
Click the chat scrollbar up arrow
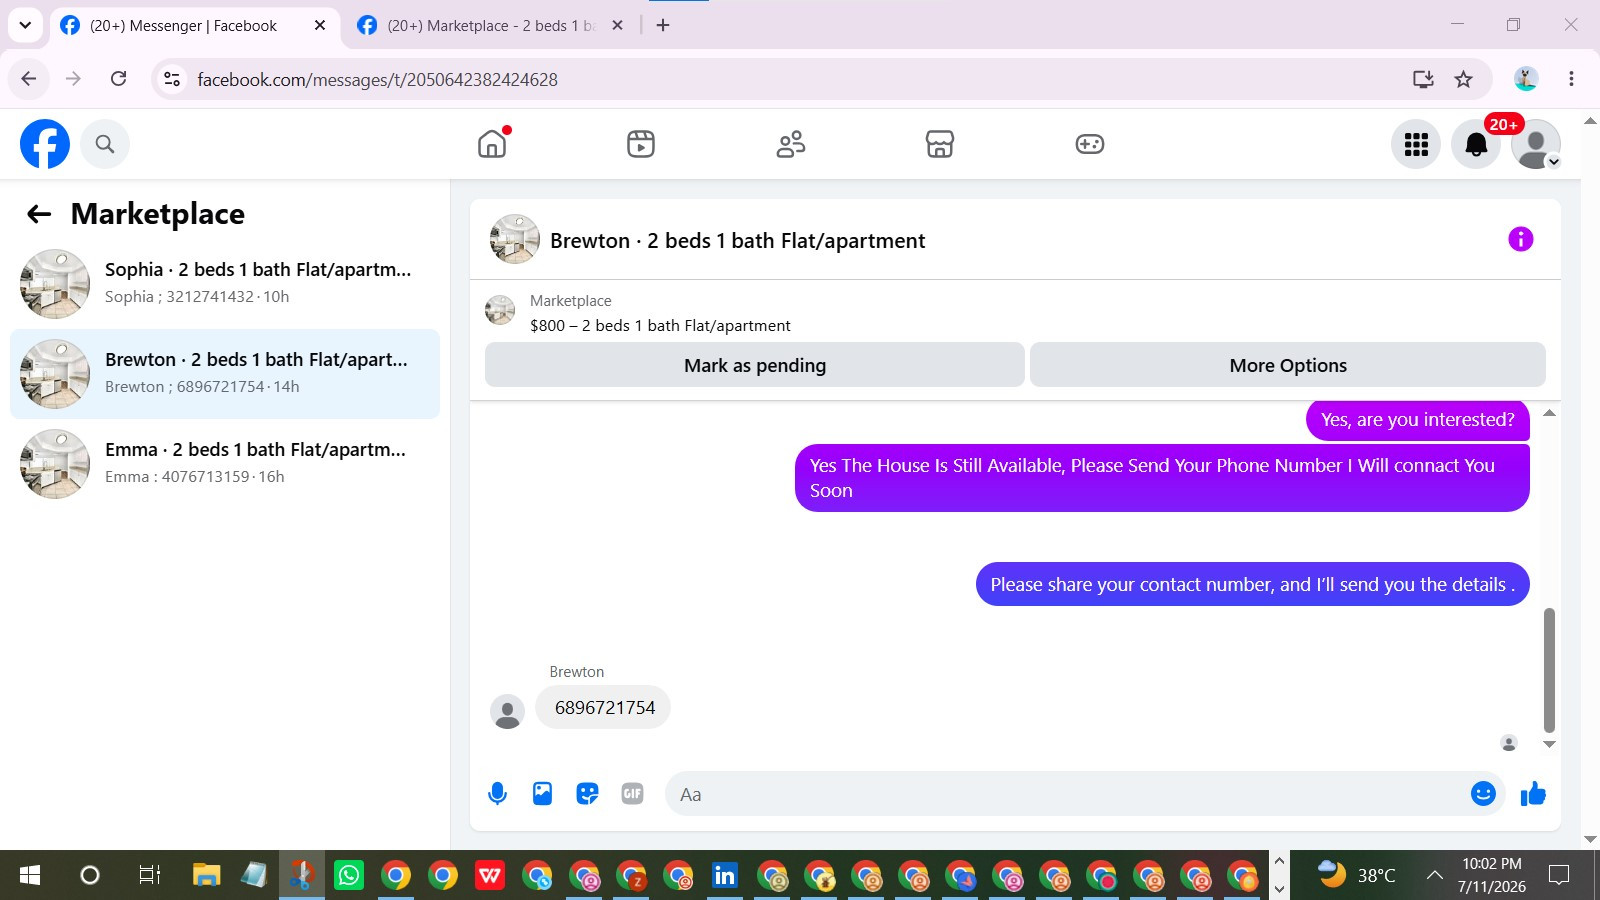[1549, 413]
